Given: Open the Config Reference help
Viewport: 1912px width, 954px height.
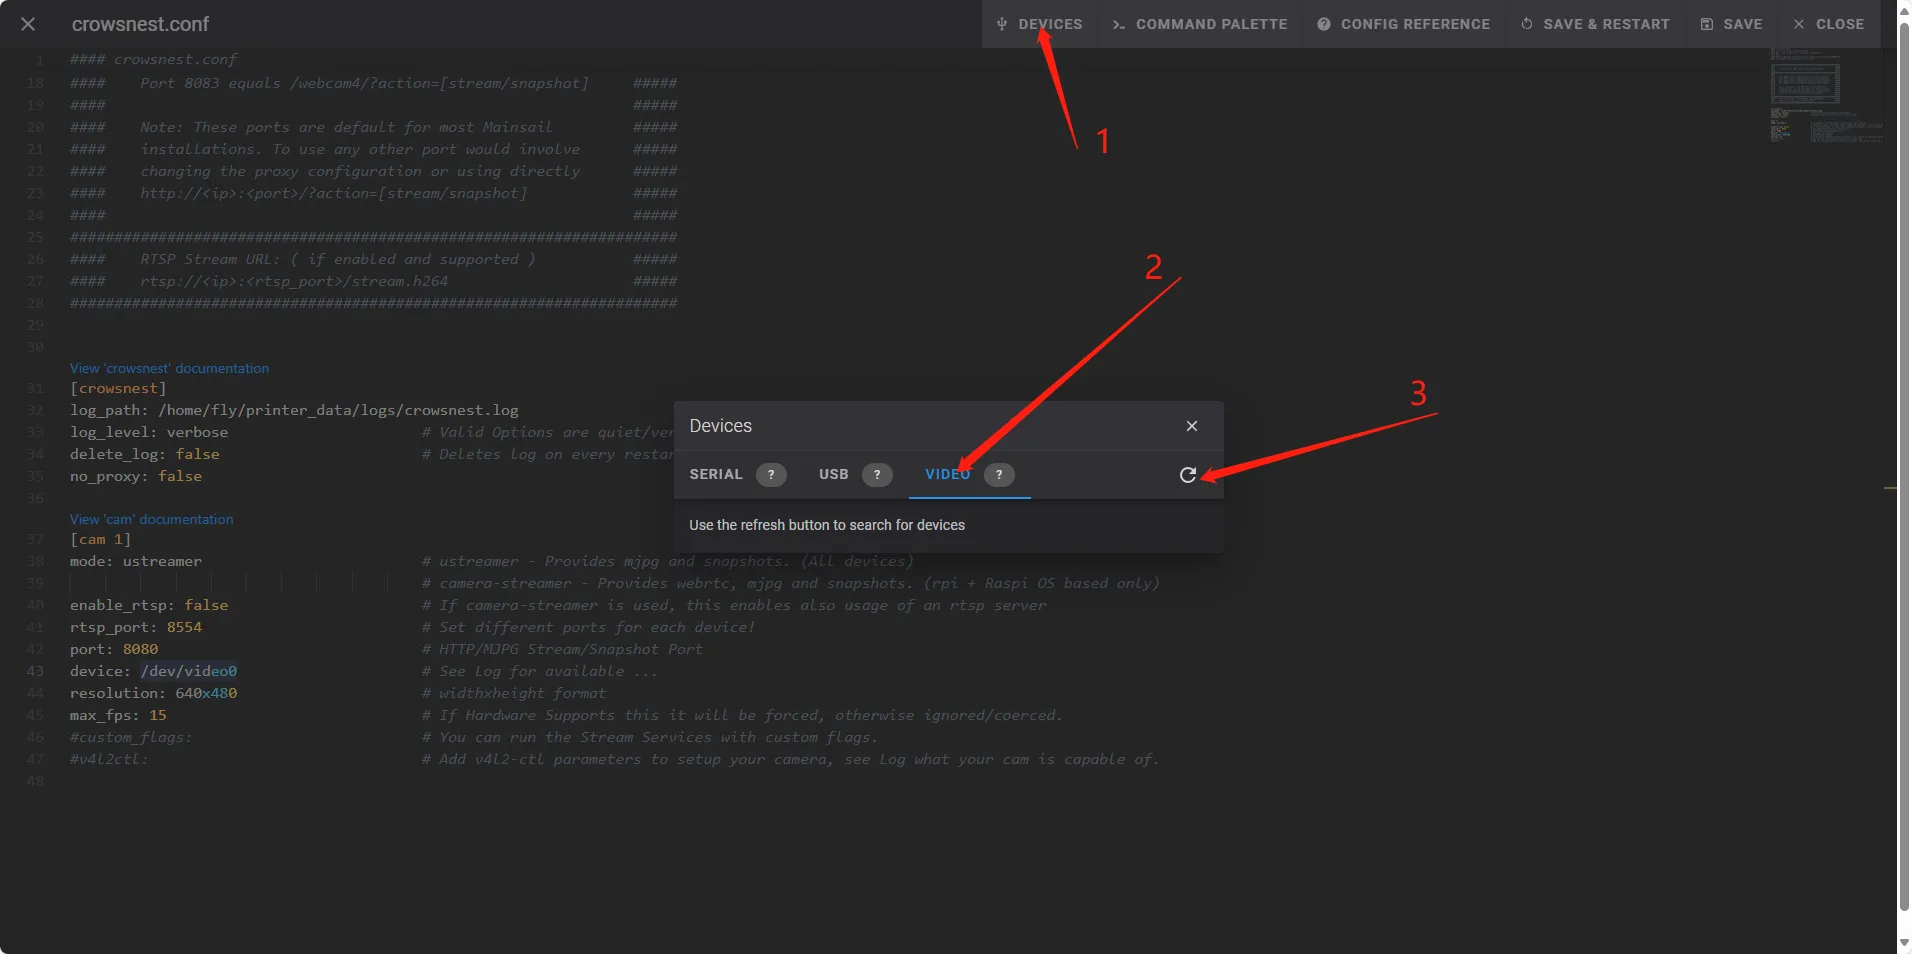Looking at the screenshot, I should pos(1403,24).
